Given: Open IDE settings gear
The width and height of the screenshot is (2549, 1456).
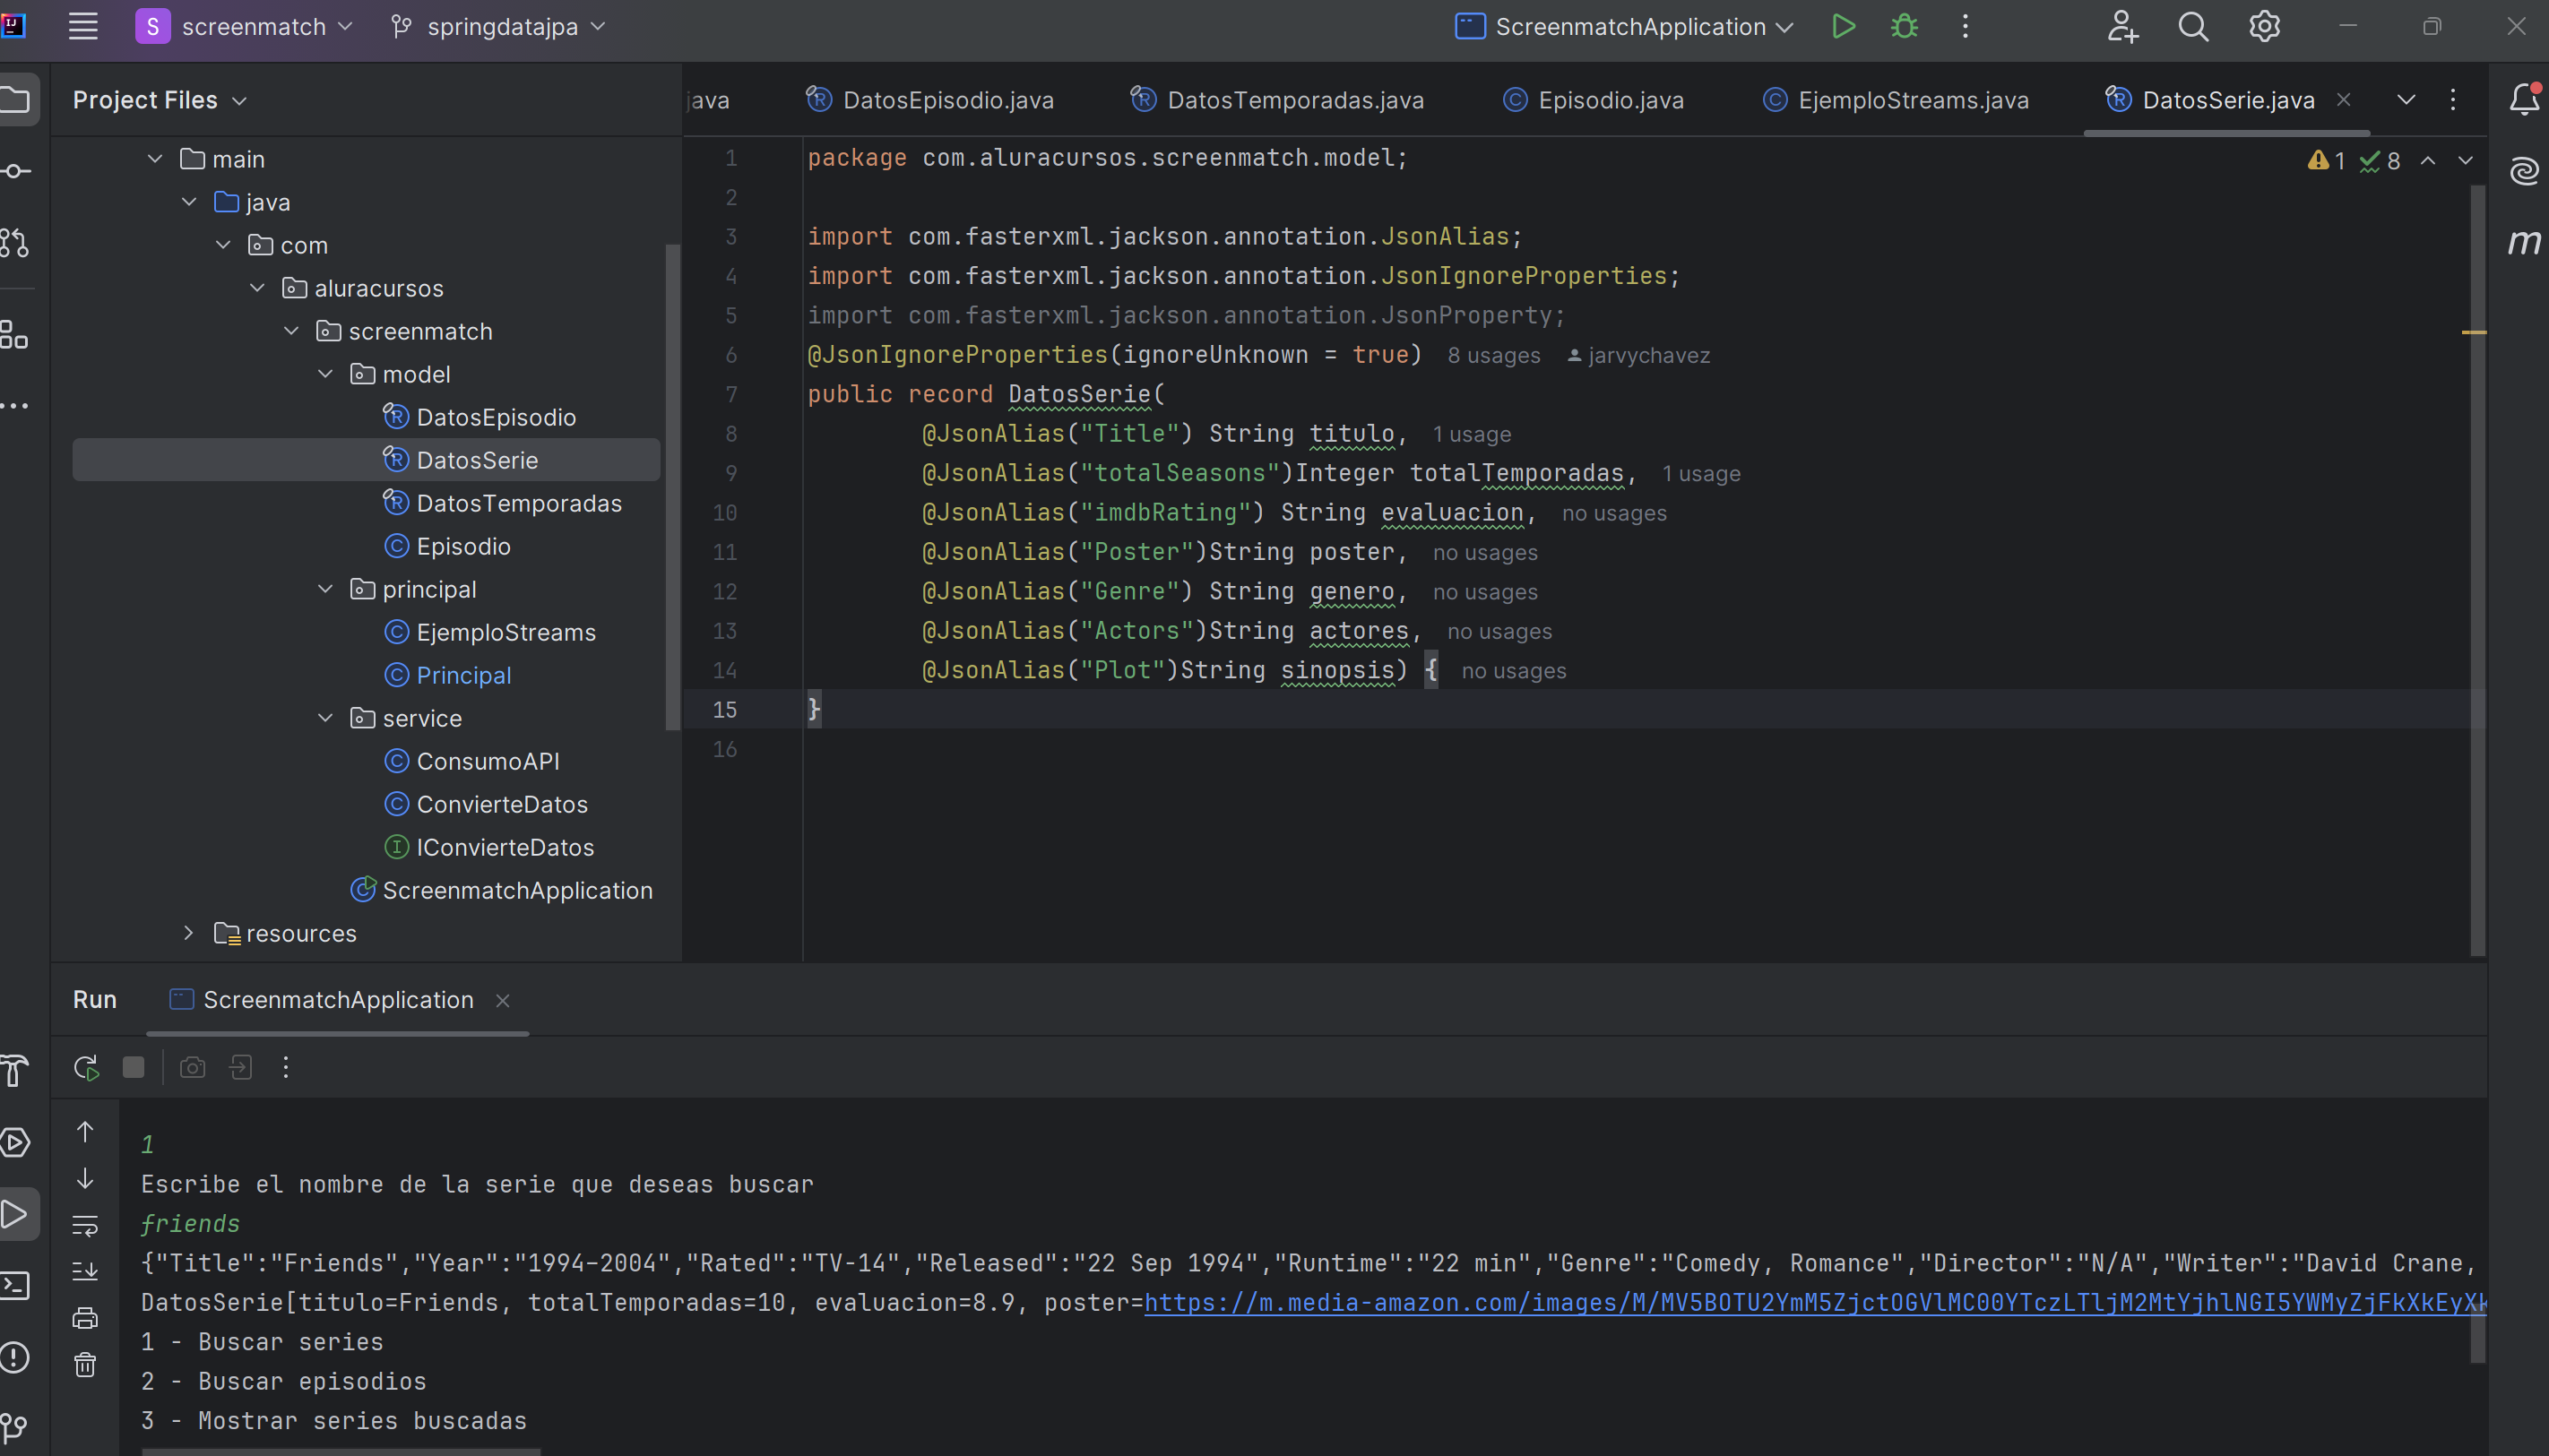Looking at the screenshot, I should coord(2264,26).
